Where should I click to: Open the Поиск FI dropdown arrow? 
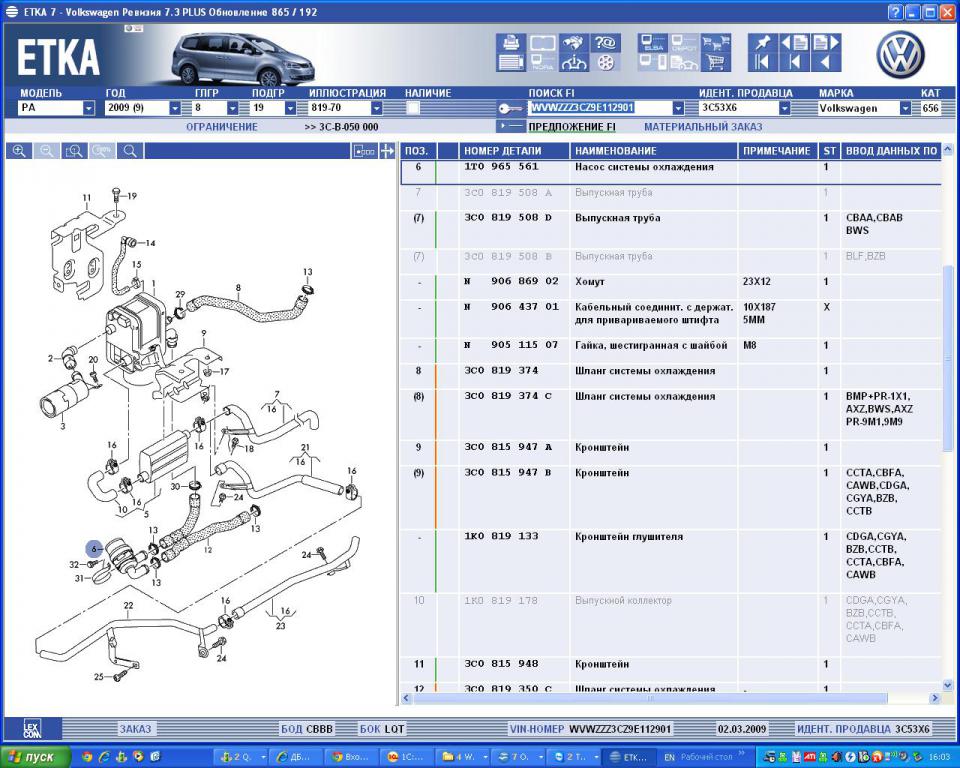(678, 108)
